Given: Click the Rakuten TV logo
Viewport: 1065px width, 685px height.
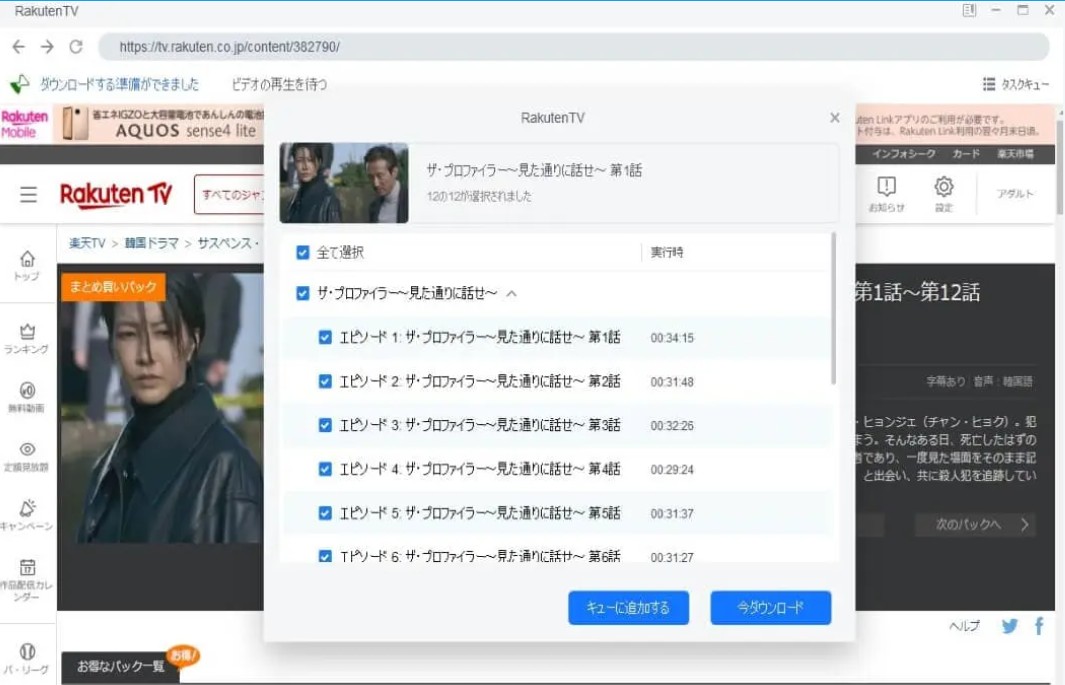Looking at the screenshot, I should [116, 194].
